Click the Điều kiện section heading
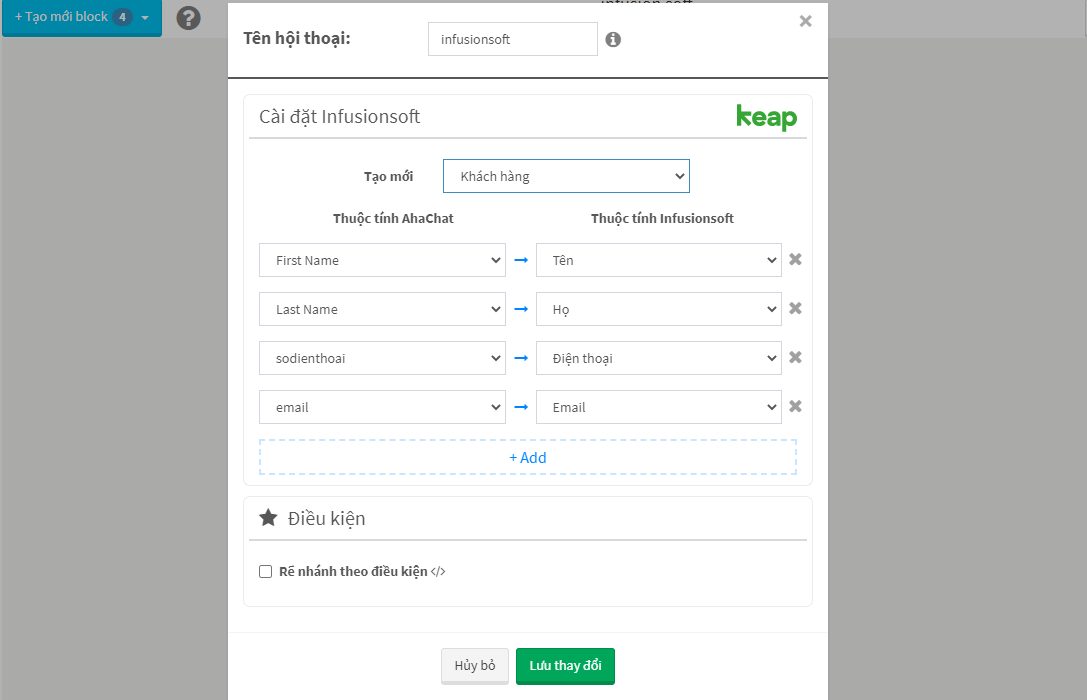1087x700 pixels. 327,518
